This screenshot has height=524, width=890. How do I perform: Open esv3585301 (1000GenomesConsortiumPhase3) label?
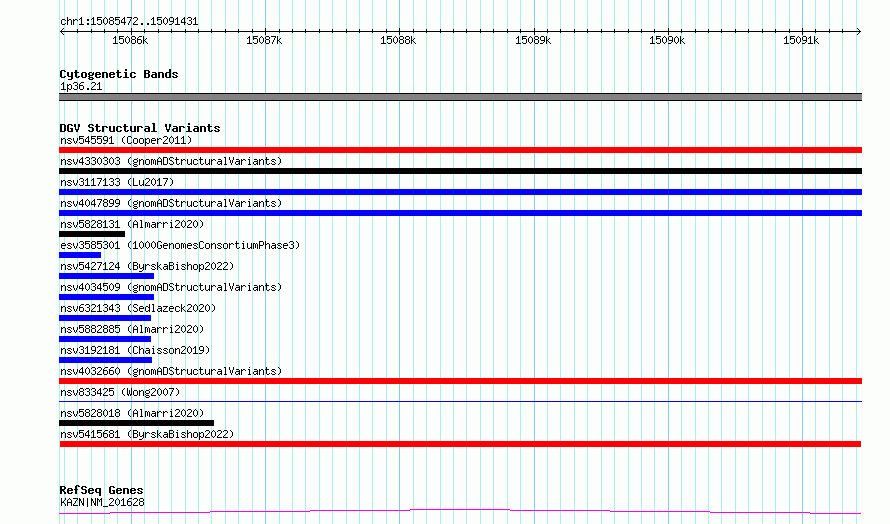point(180,245)
